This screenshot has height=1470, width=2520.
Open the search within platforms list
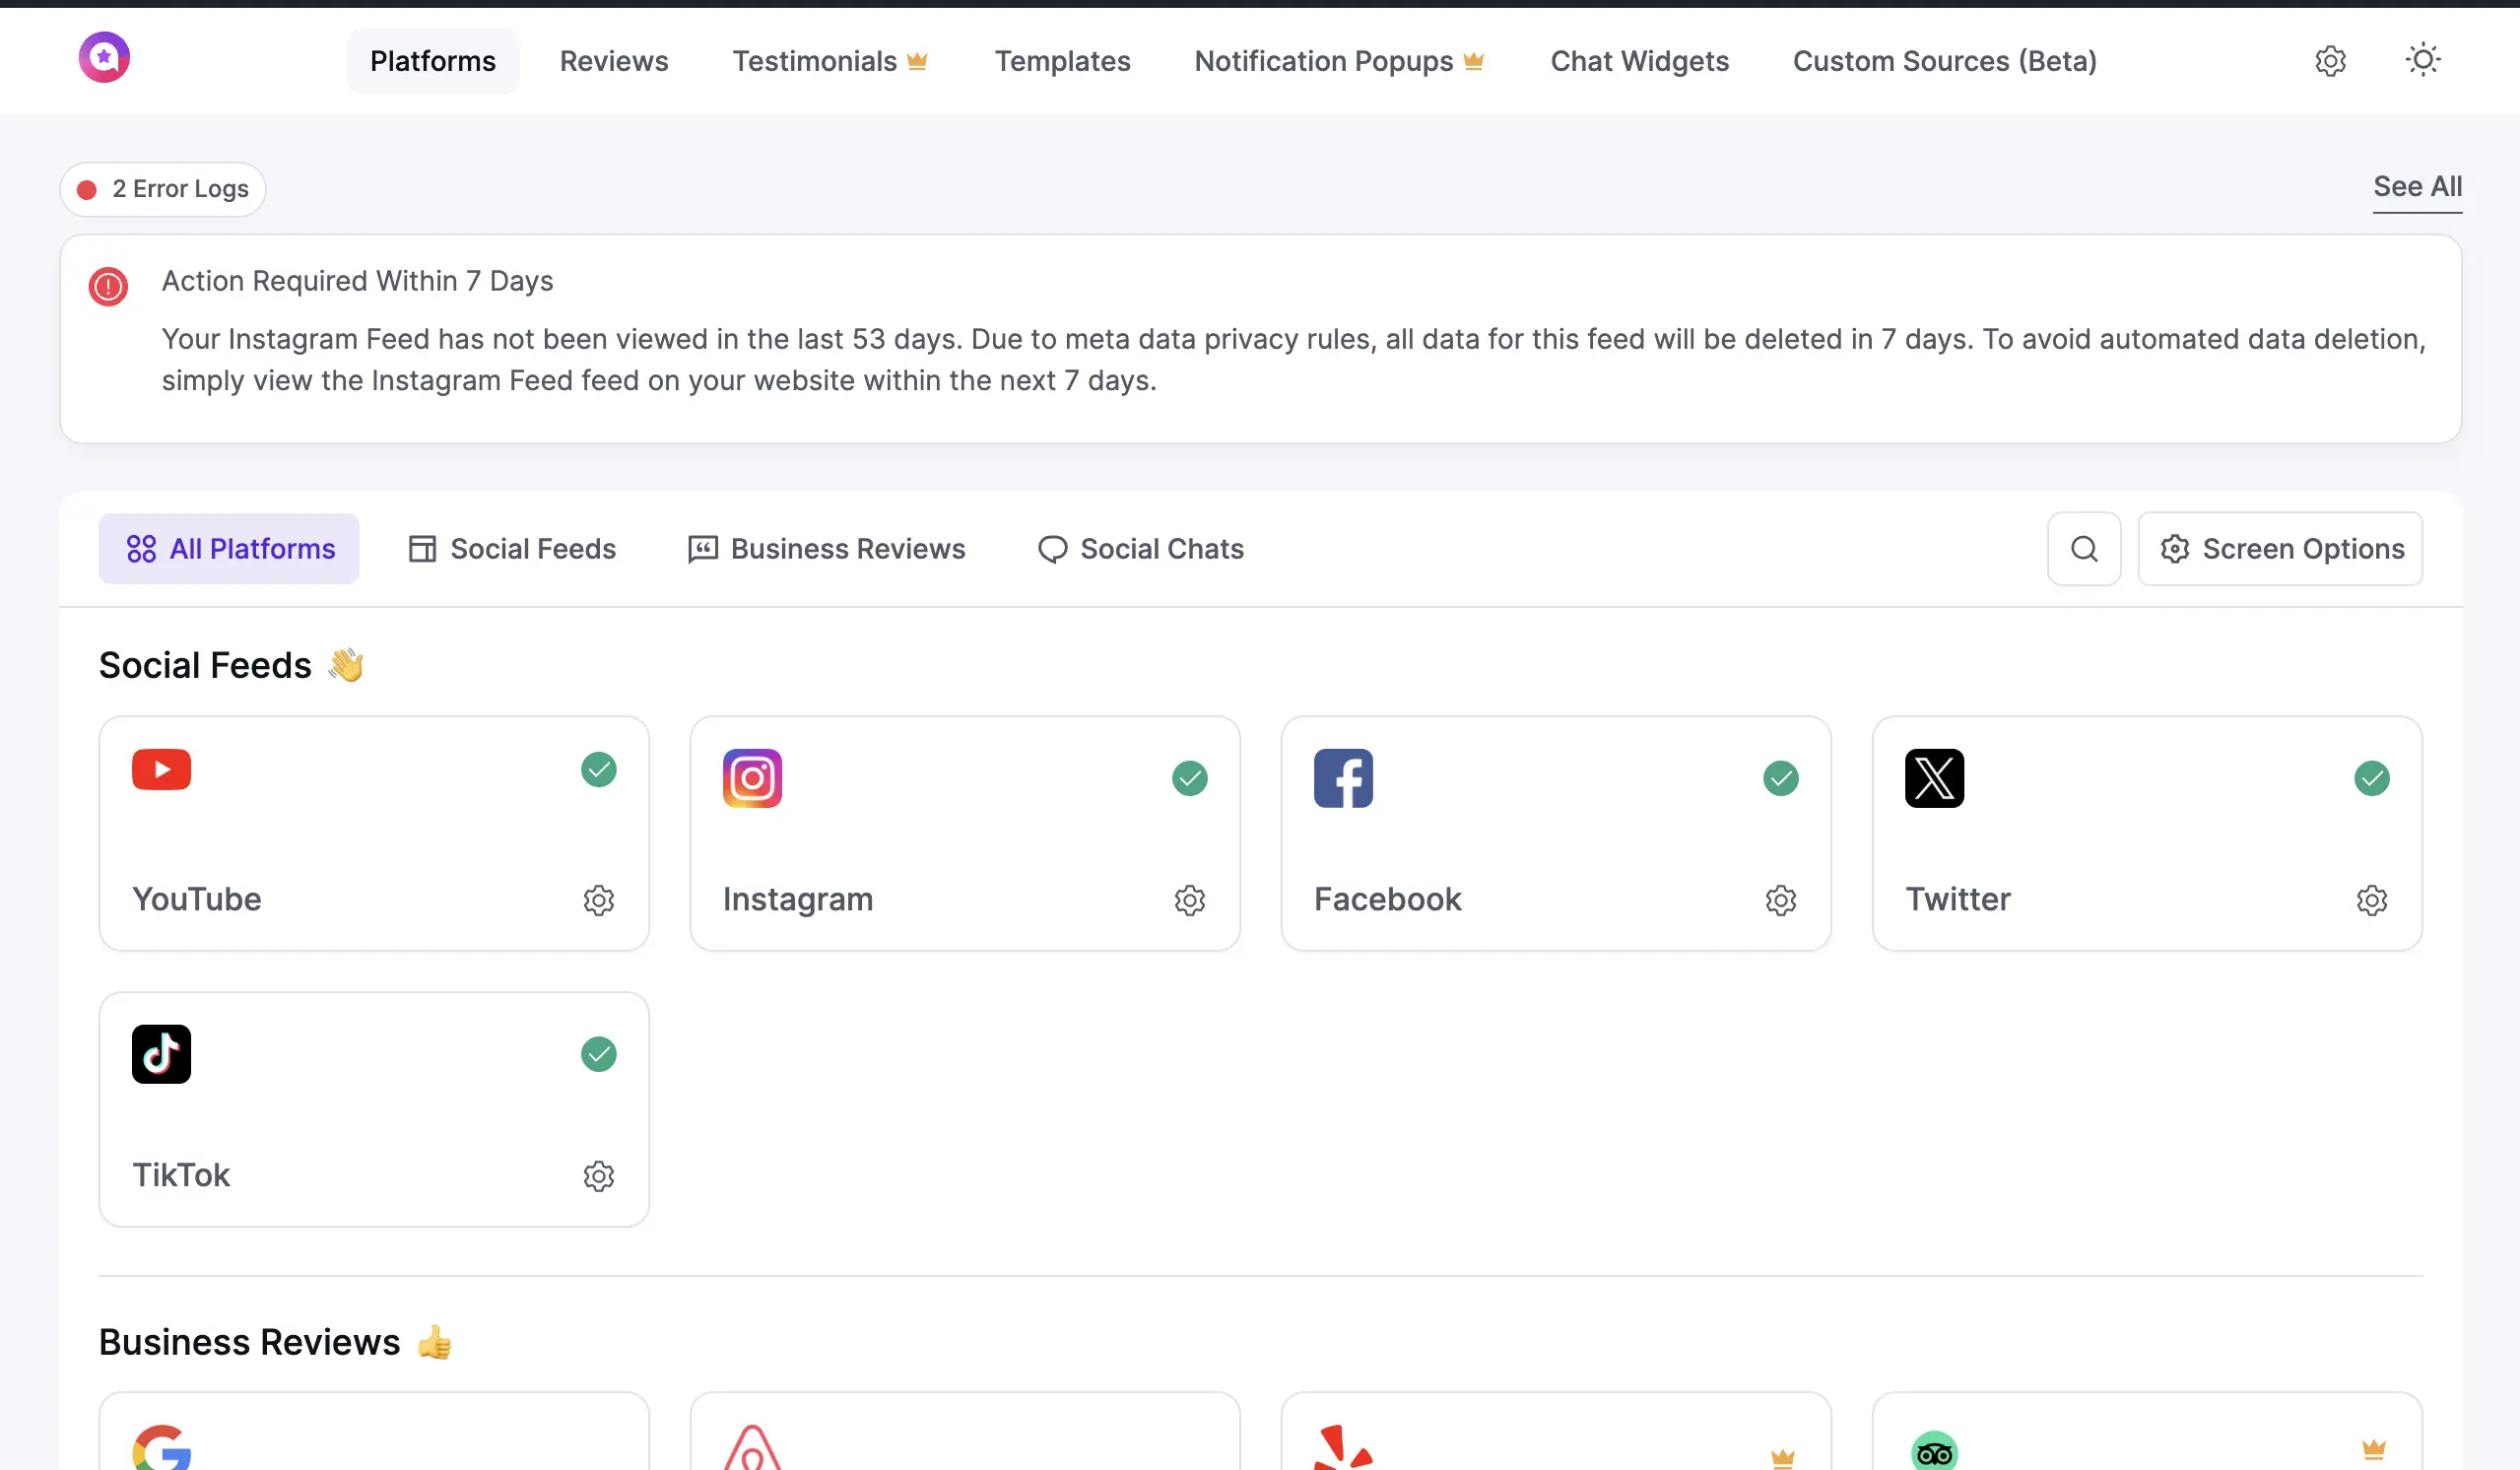tap(2084, 548)
